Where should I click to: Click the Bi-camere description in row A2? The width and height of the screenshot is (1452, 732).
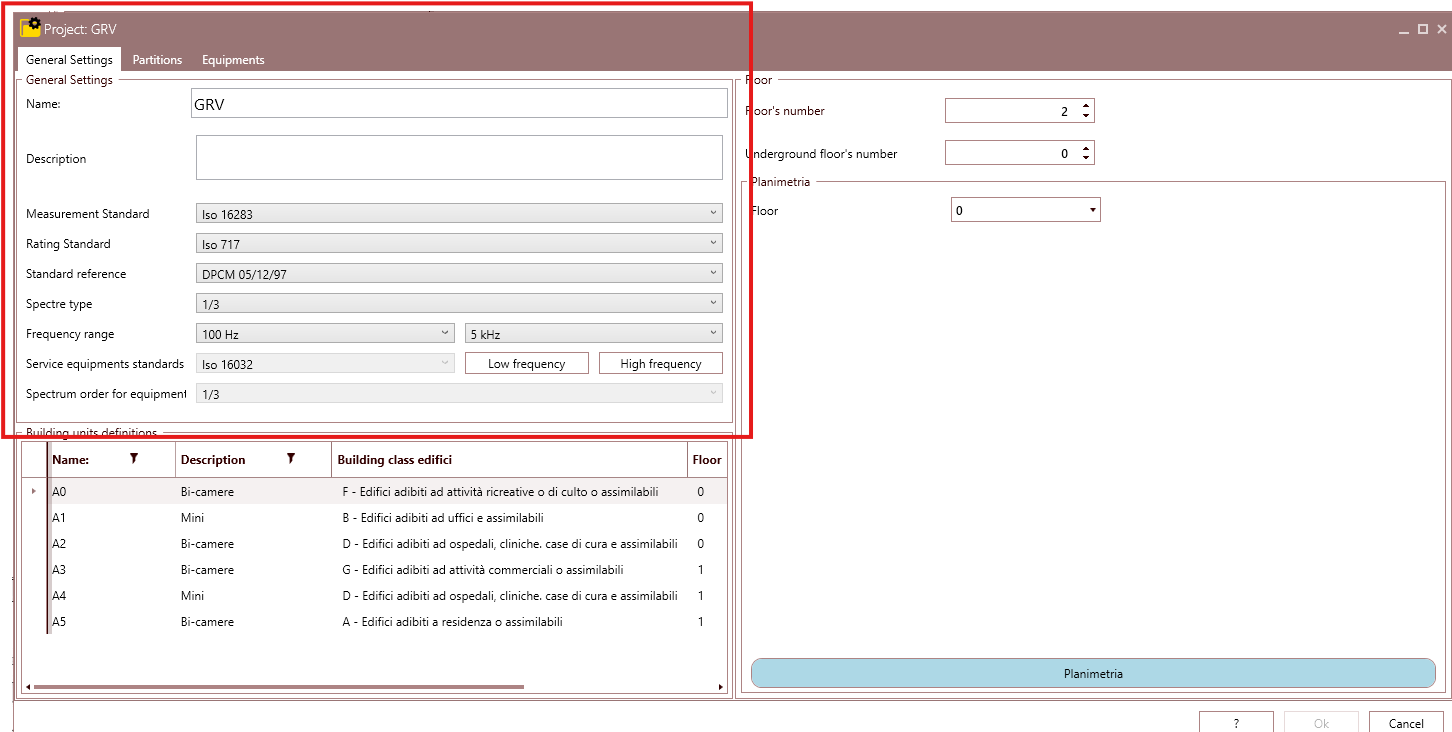(207, 544)
